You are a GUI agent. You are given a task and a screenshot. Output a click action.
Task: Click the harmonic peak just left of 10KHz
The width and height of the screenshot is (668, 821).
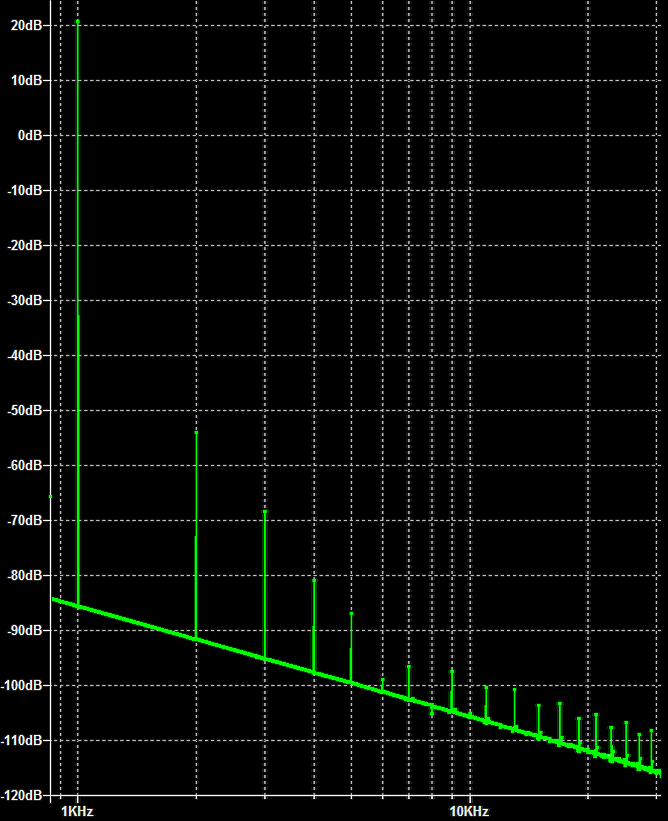452,671
